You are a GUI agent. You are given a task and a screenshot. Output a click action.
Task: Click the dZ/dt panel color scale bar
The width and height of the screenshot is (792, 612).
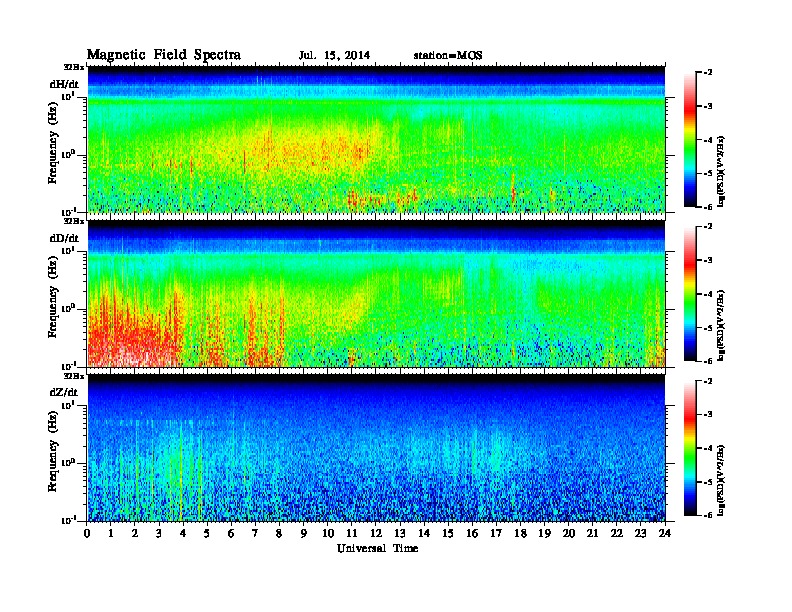coord(690,448)
